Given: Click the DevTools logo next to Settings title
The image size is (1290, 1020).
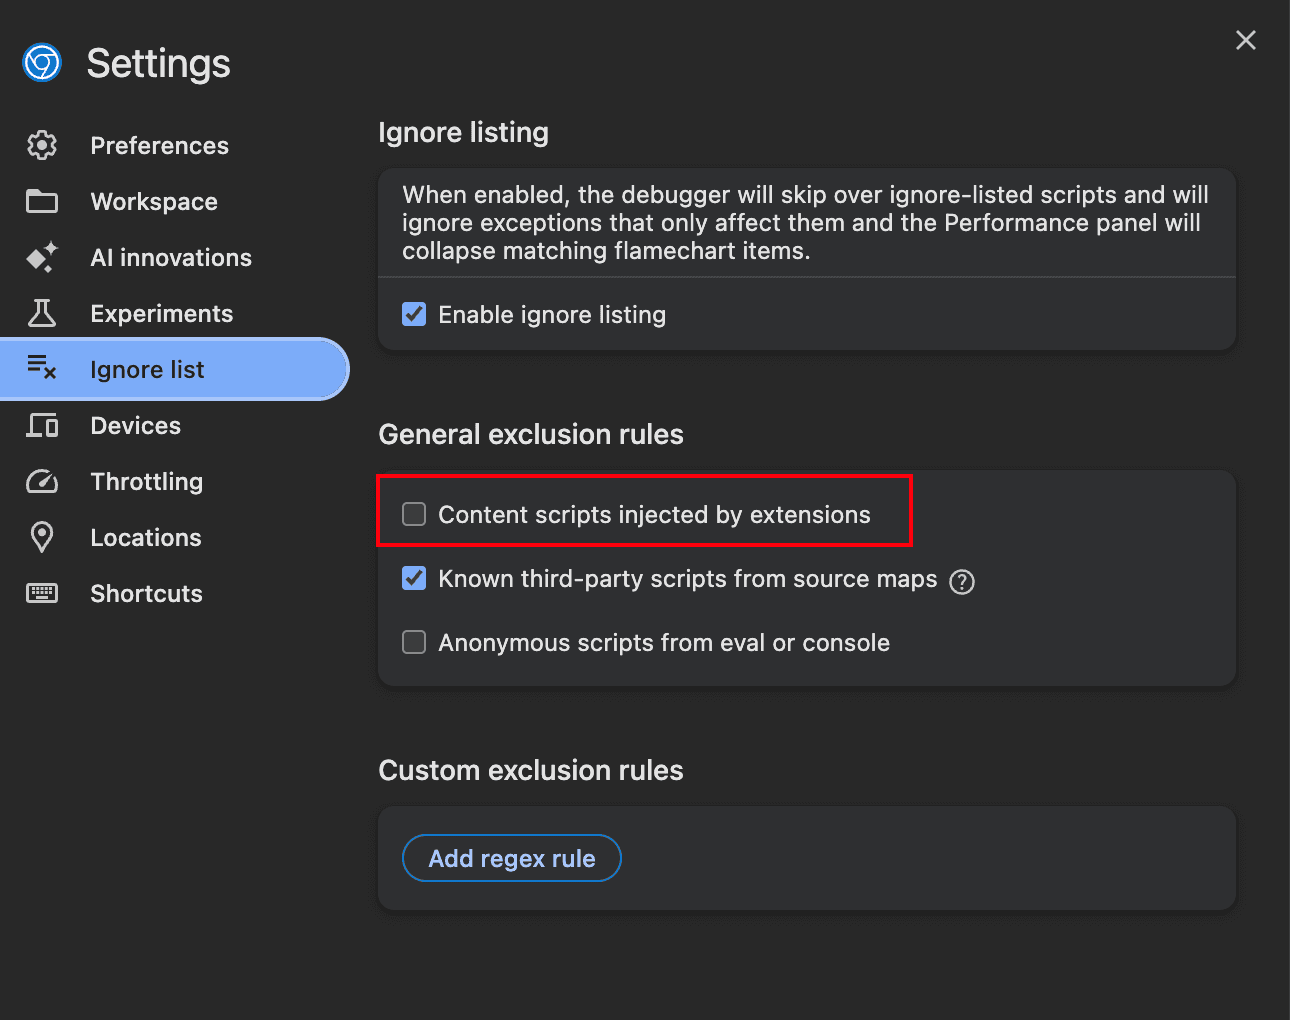Looking at the screenshot, I should coord(41,62).
